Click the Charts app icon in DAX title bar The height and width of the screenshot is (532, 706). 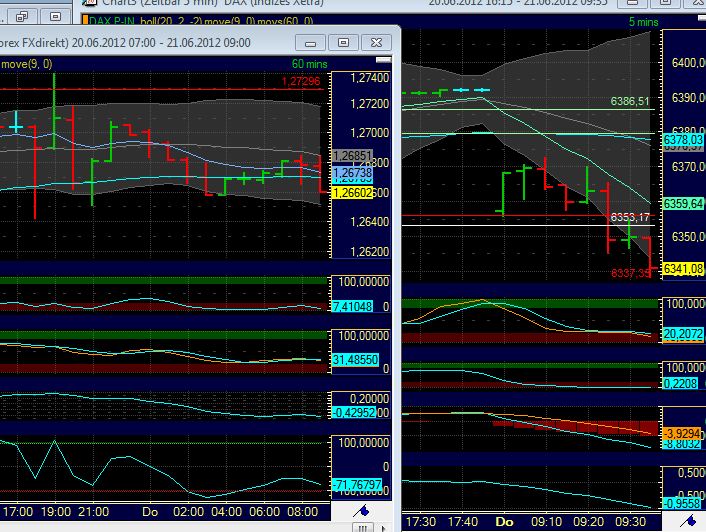[x=90, y=2]
